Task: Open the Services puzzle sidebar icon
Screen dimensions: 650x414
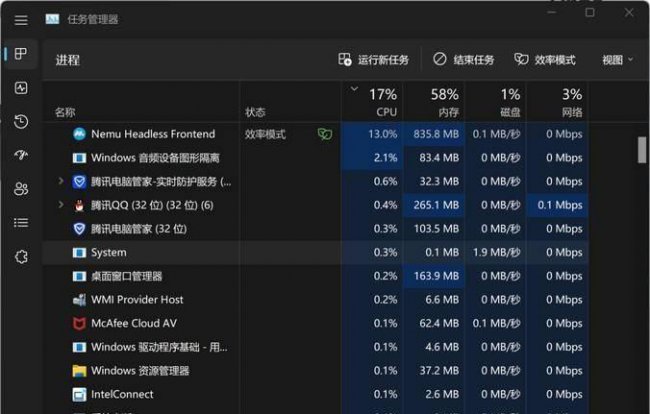Action: coord(21,257)
